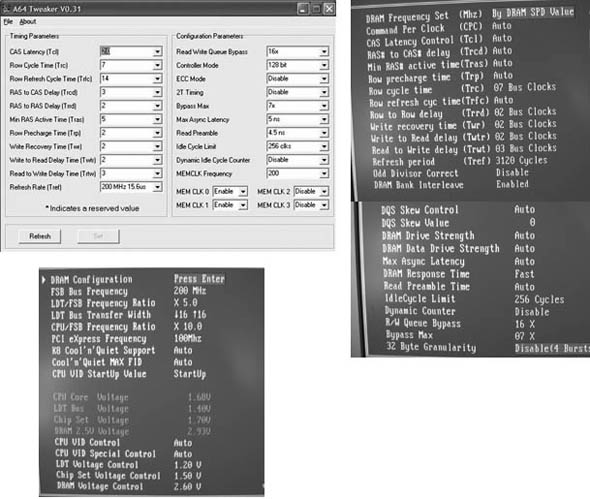This screenshot has width=590, height=499.
Task: Select CPU VID StartUp Value setting
Action: (190, 374)
